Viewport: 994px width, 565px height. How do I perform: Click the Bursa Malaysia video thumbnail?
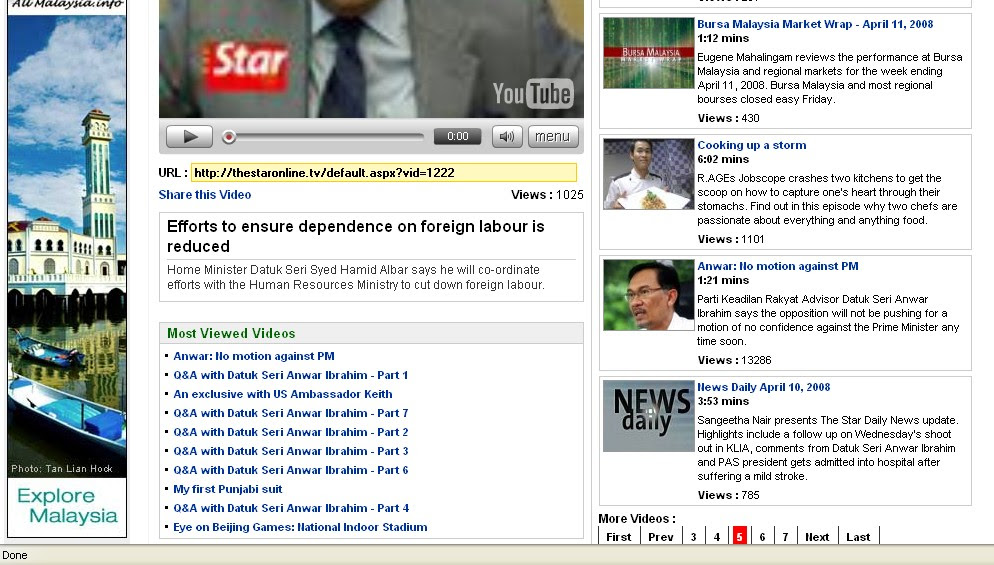point(649,53)
